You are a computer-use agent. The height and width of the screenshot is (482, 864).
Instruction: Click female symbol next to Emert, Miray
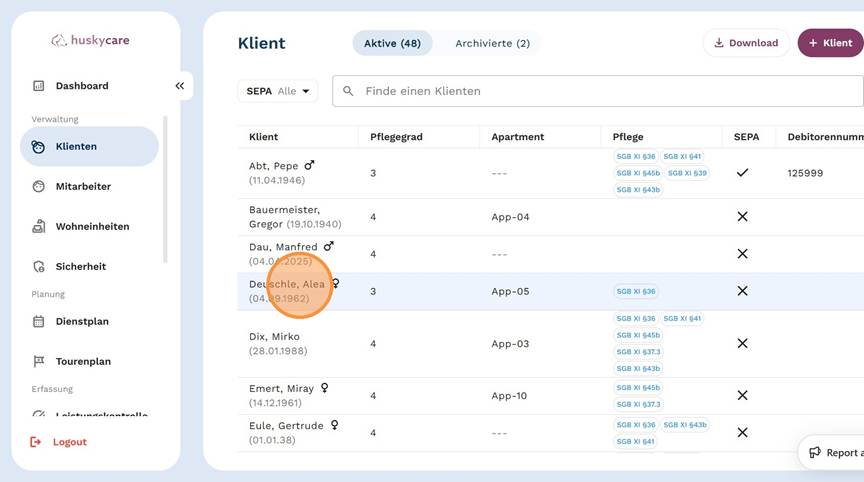(325, 388)
